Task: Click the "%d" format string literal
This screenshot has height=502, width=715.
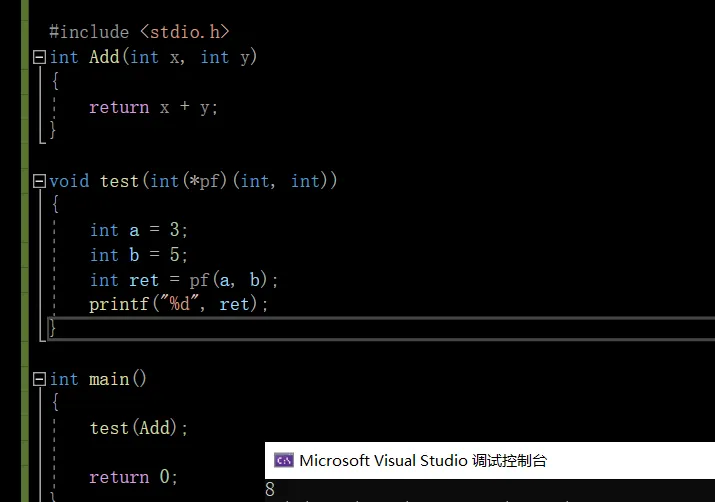Action: (180, 304)
